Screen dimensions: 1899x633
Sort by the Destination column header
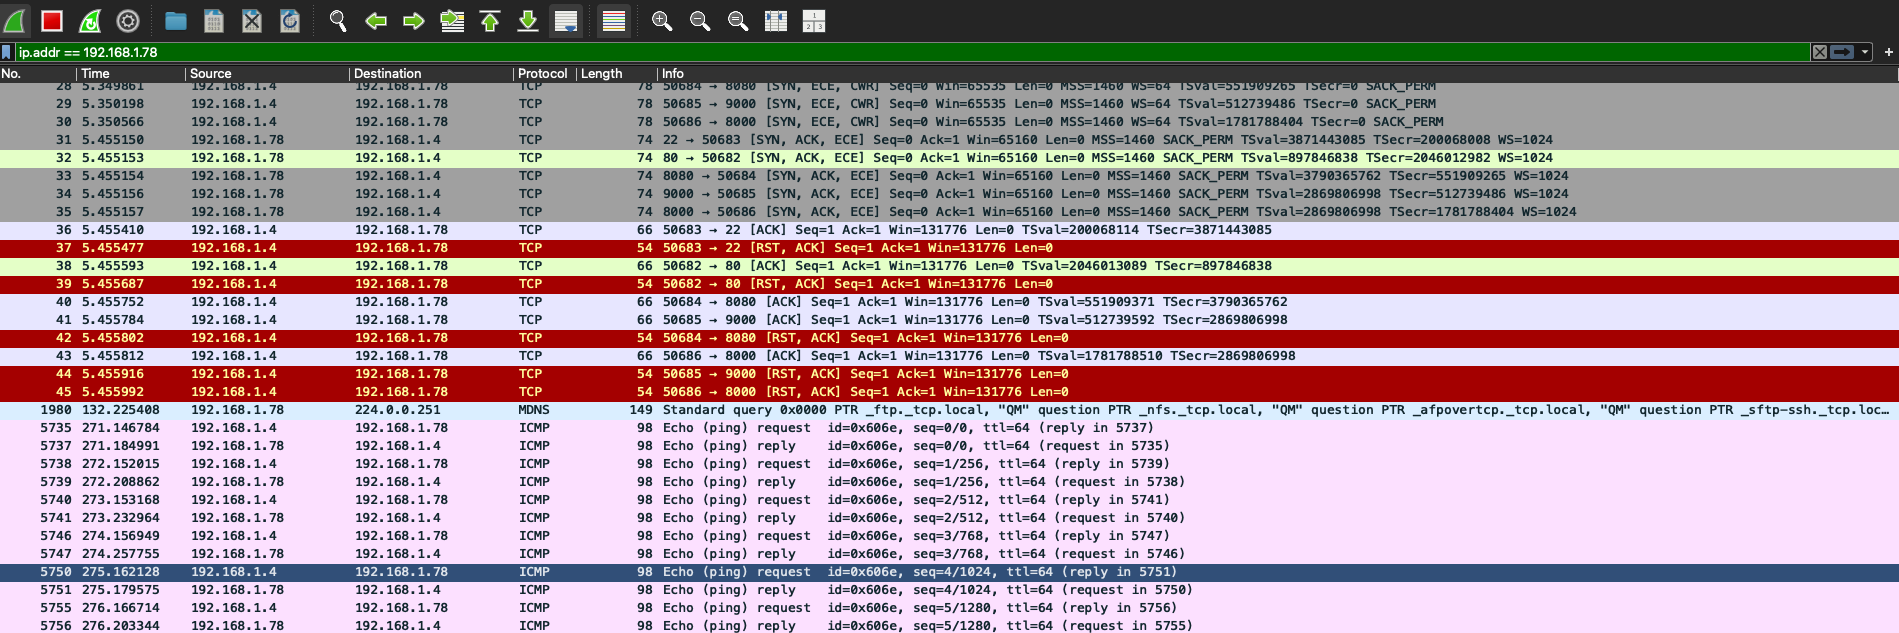click(x=431, y=73)
